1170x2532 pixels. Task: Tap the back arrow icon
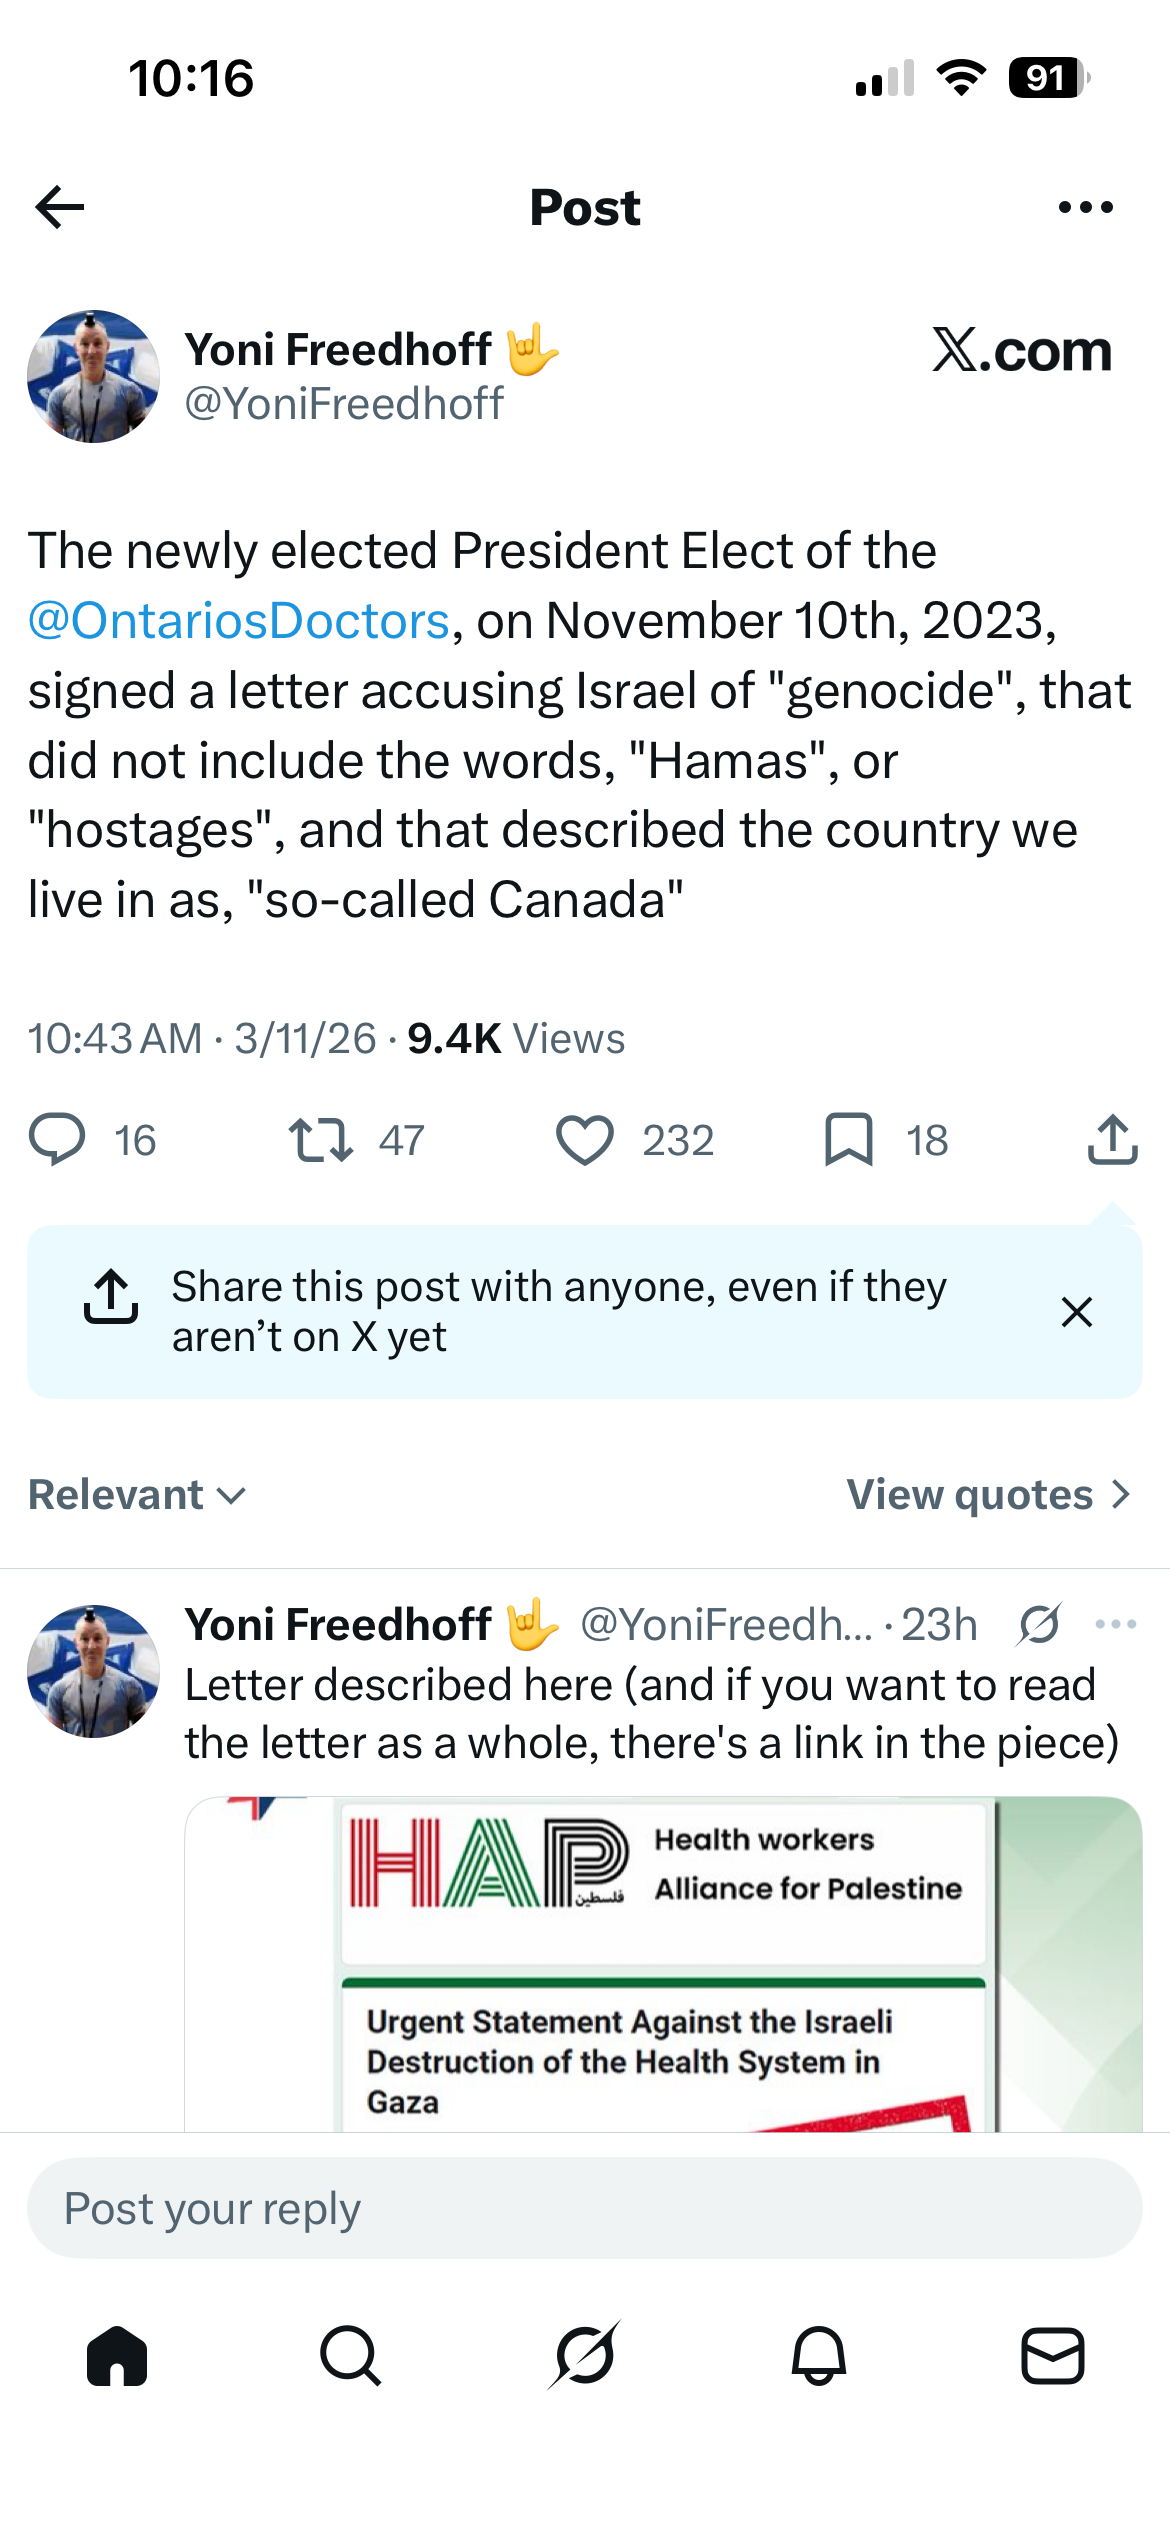(x=60, y=207)
